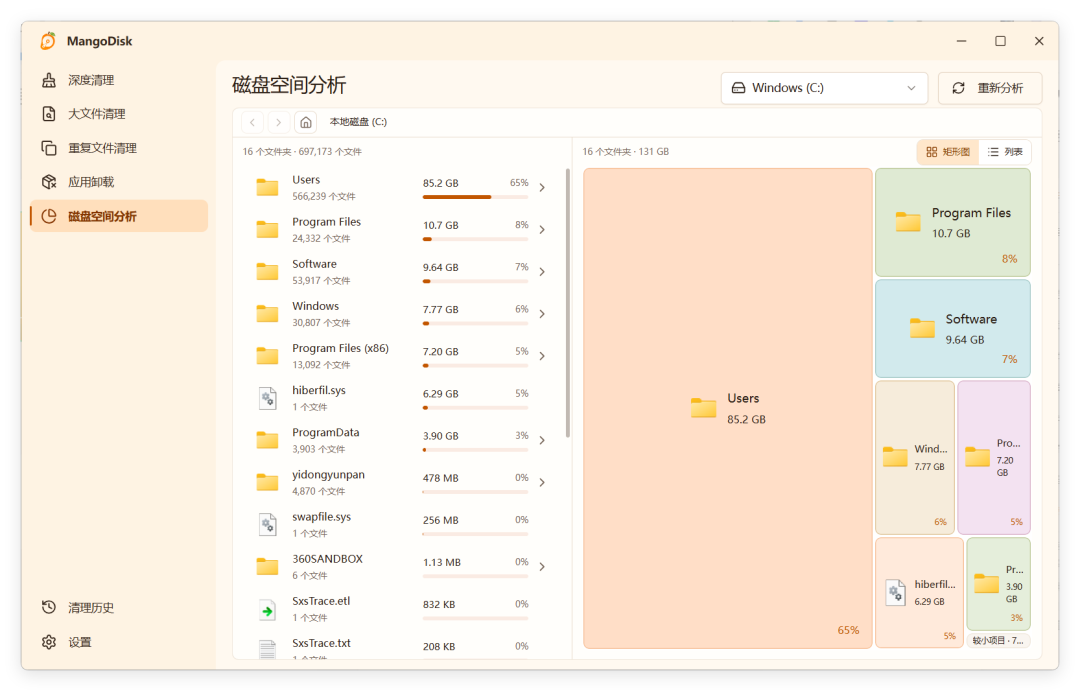
Task: Click the Software folder icon in treemap
Action: pos(922,328)
